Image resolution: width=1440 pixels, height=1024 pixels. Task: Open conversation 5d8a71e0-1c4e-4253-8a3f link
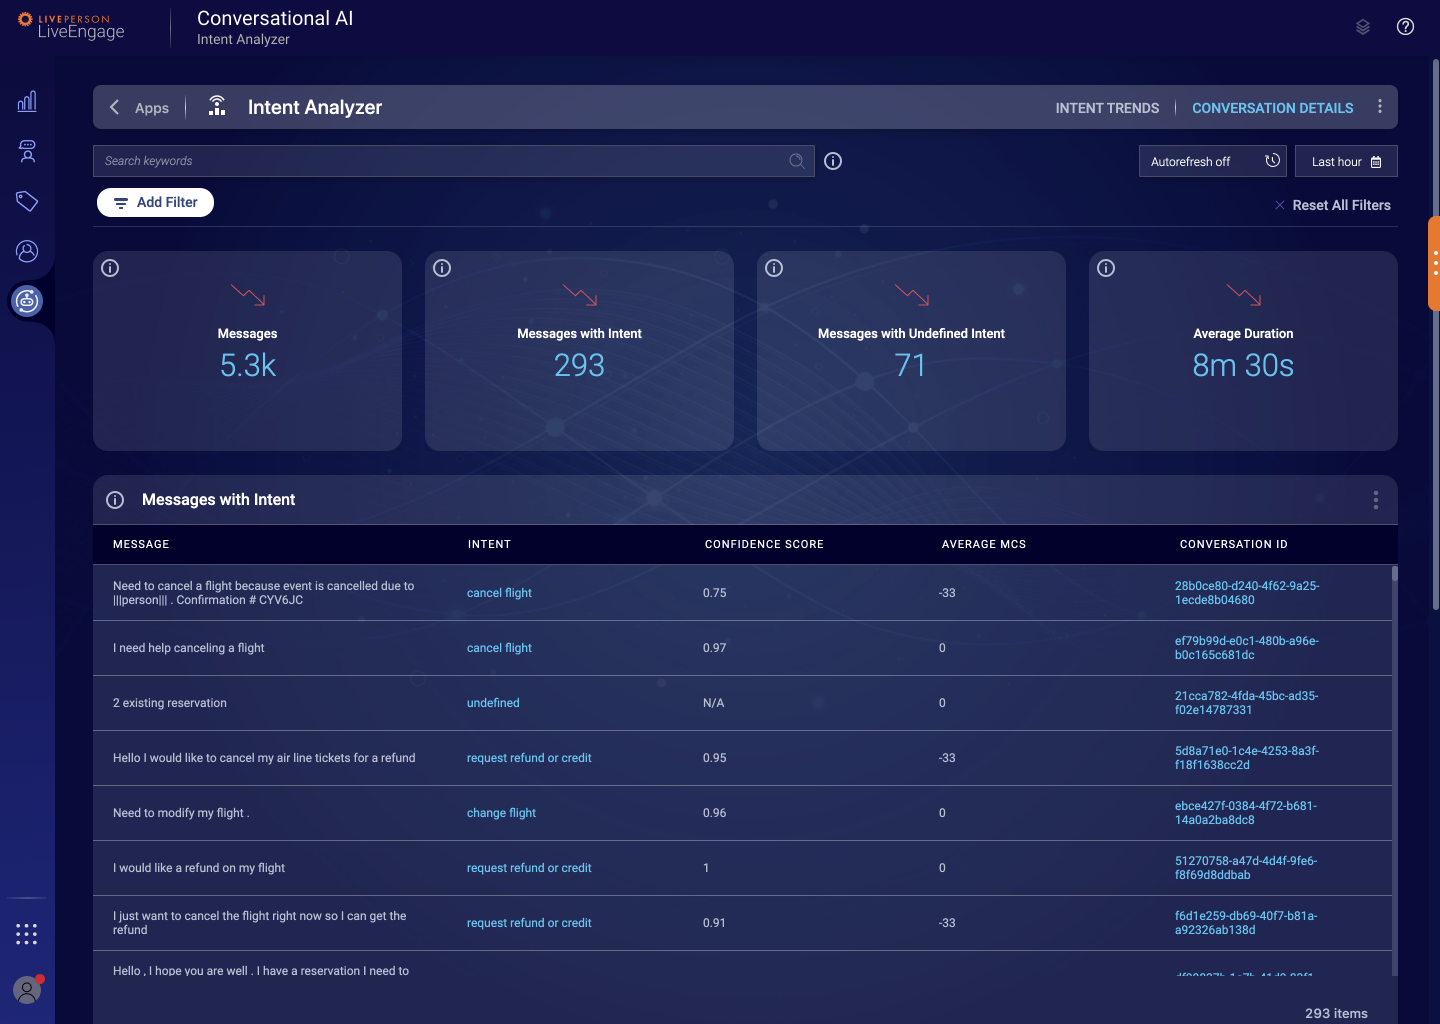click(1247, 758)
